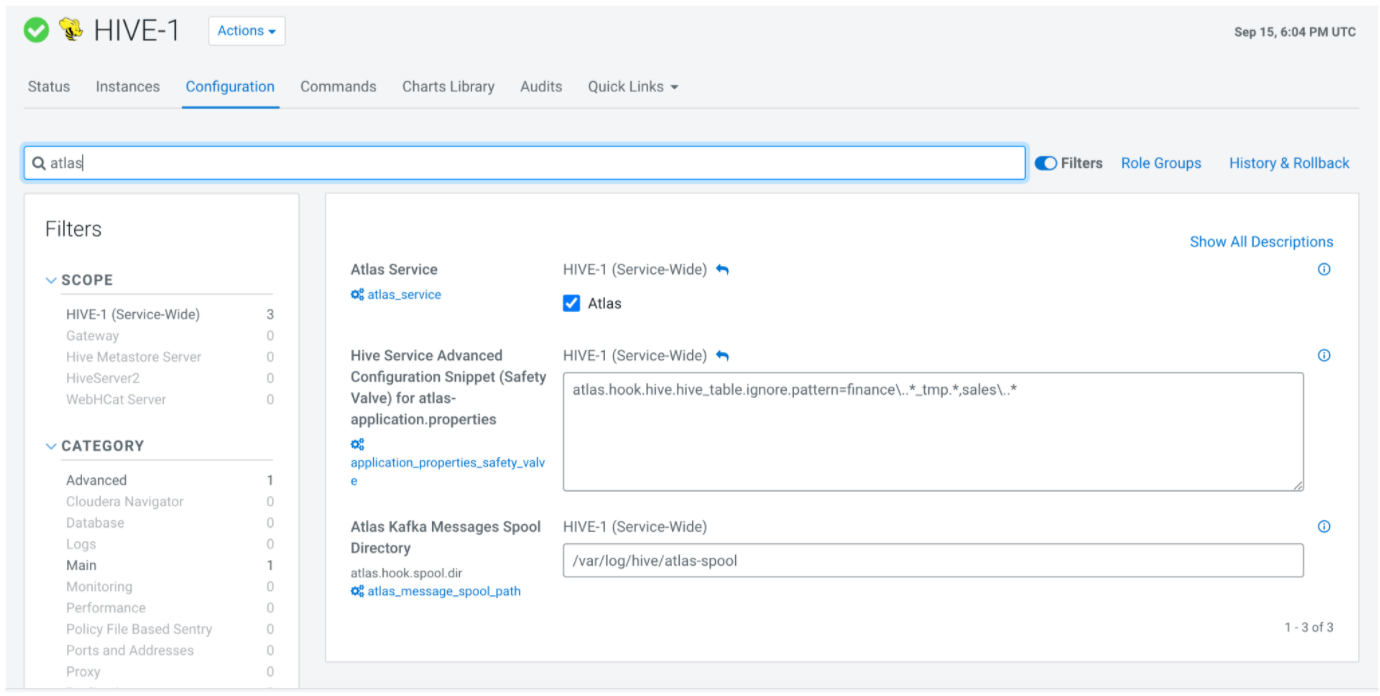Uncheck the Atlas checkbox
The height and width of the screenshot is (696, 1380).
pyautogui.click(x=572, y=304)
